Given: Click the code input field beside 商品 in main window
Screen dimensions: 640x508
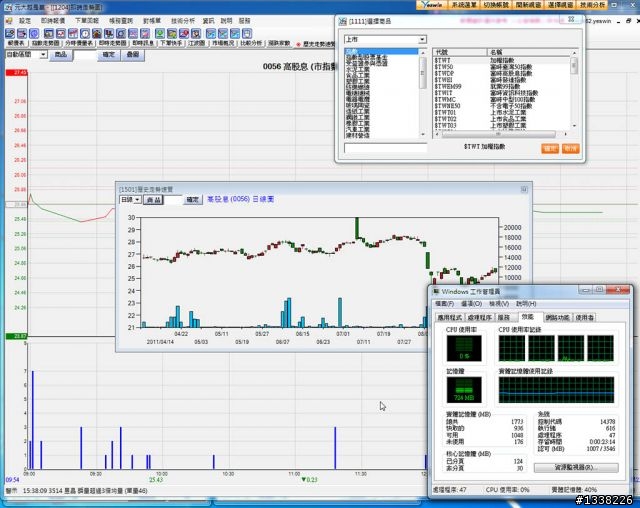Looking at the screenshot, I should [x=85, y=54].
